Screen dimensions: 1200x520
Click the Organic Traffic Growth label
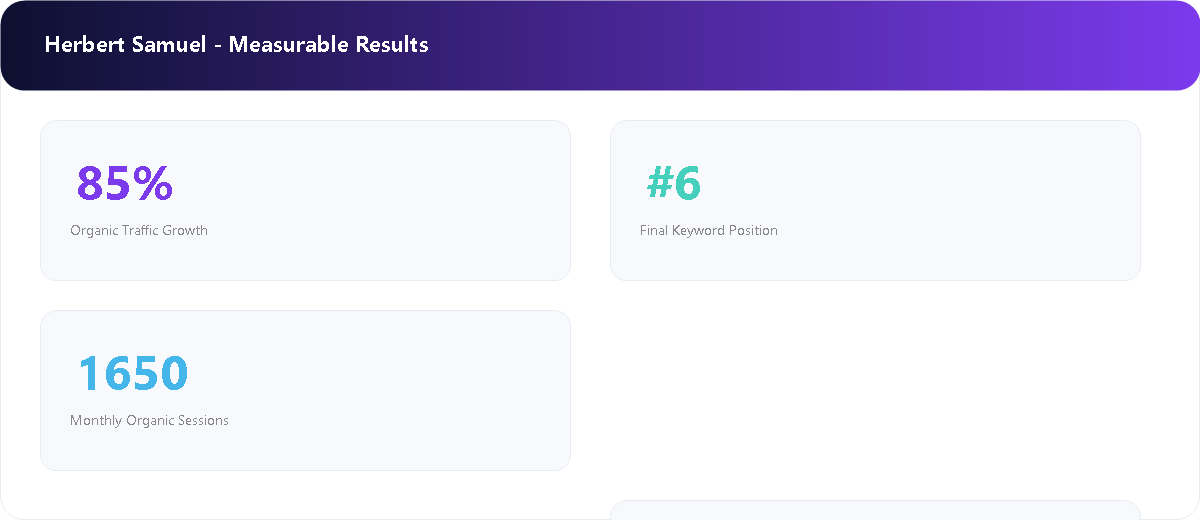click(x=139, y=230)
